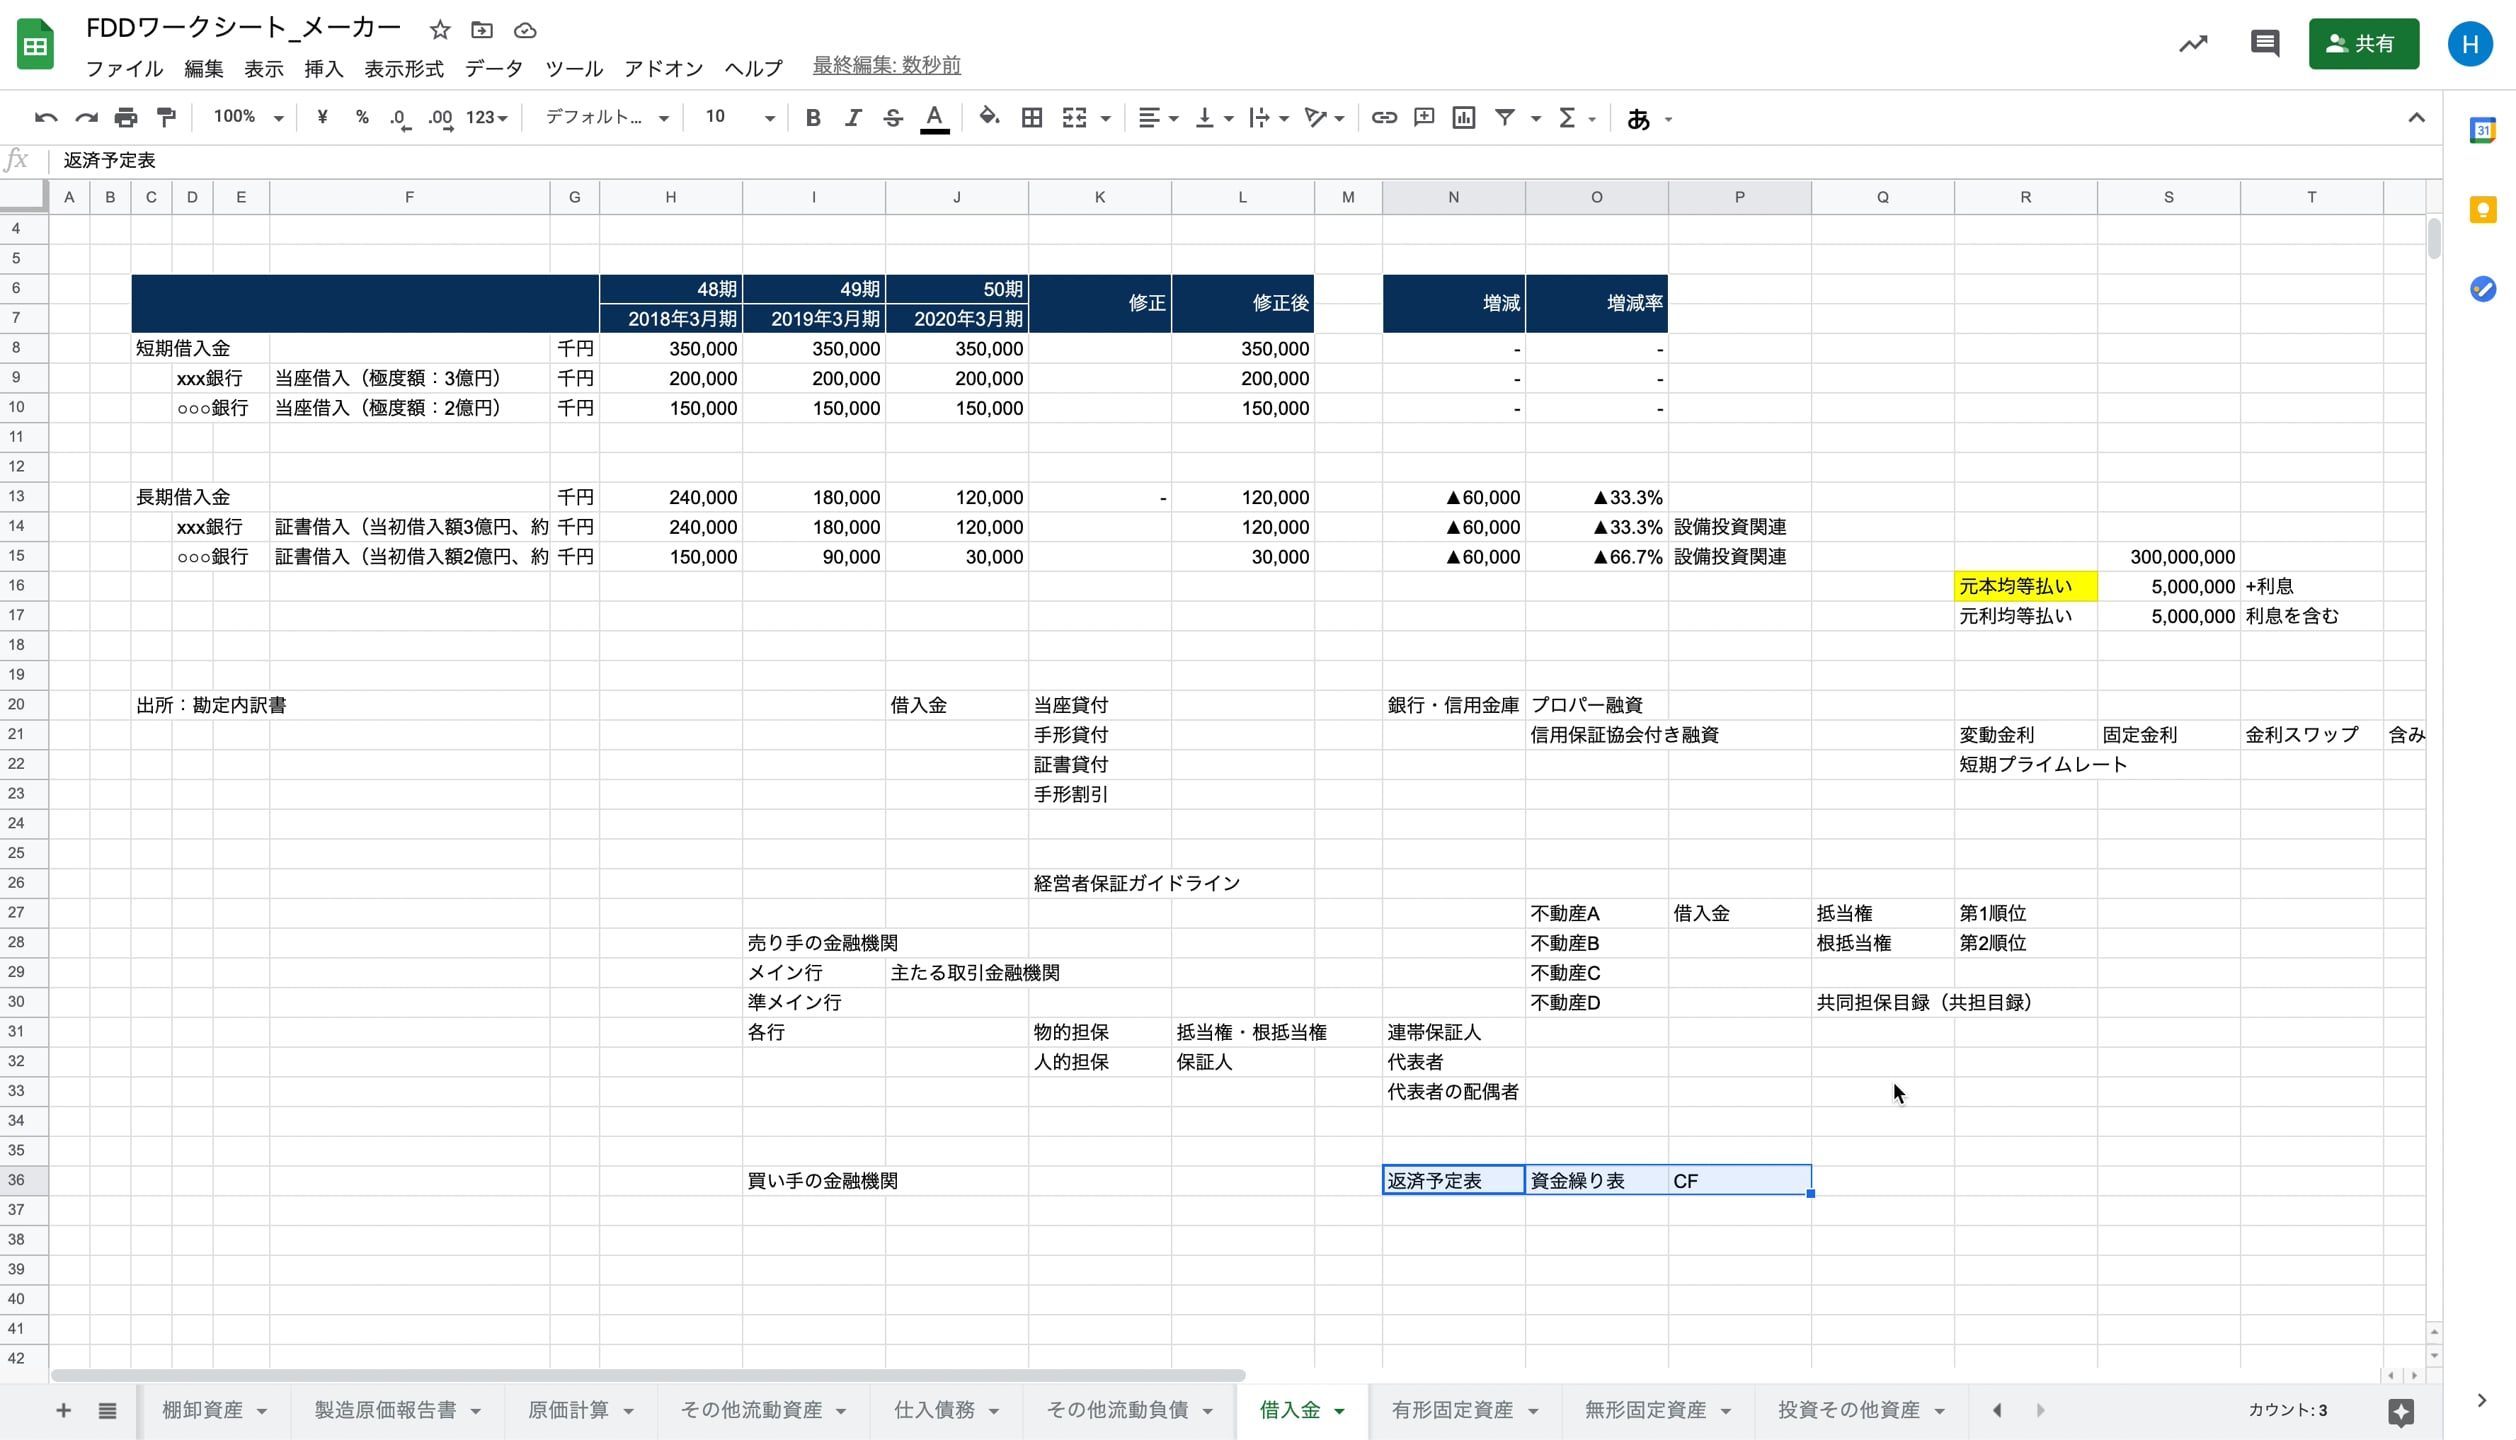
Task: Open the fill color bucket tool
Action: [988, 117]
